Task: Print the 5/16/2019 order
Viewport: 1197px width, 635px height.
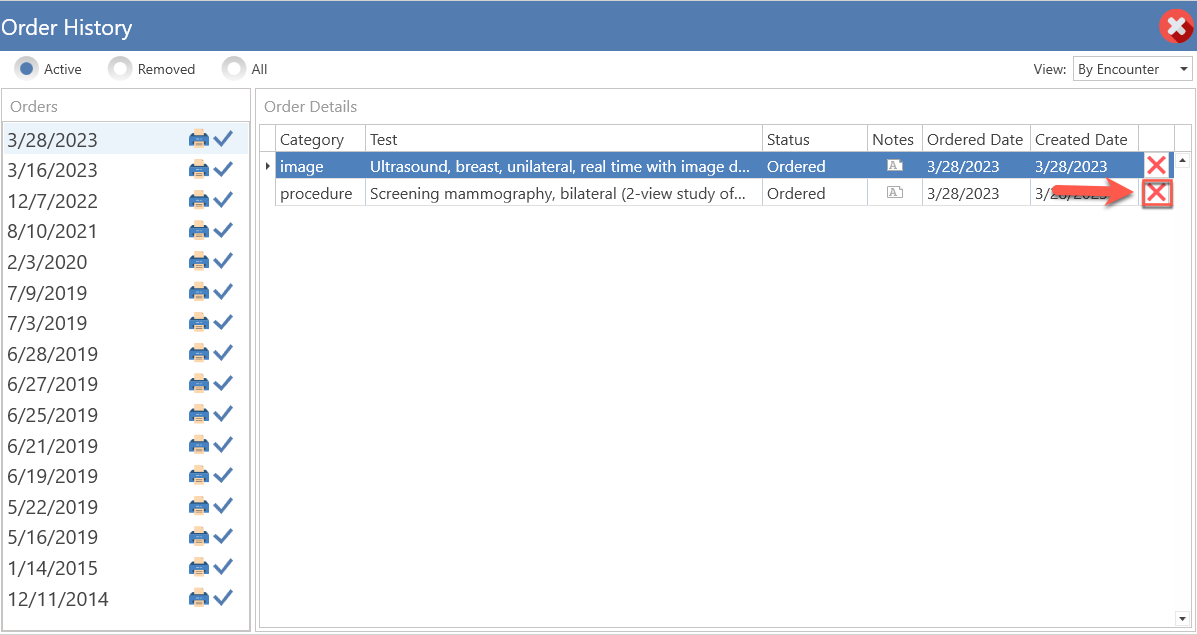Action: pyautogui.click(x=198, y=537)
